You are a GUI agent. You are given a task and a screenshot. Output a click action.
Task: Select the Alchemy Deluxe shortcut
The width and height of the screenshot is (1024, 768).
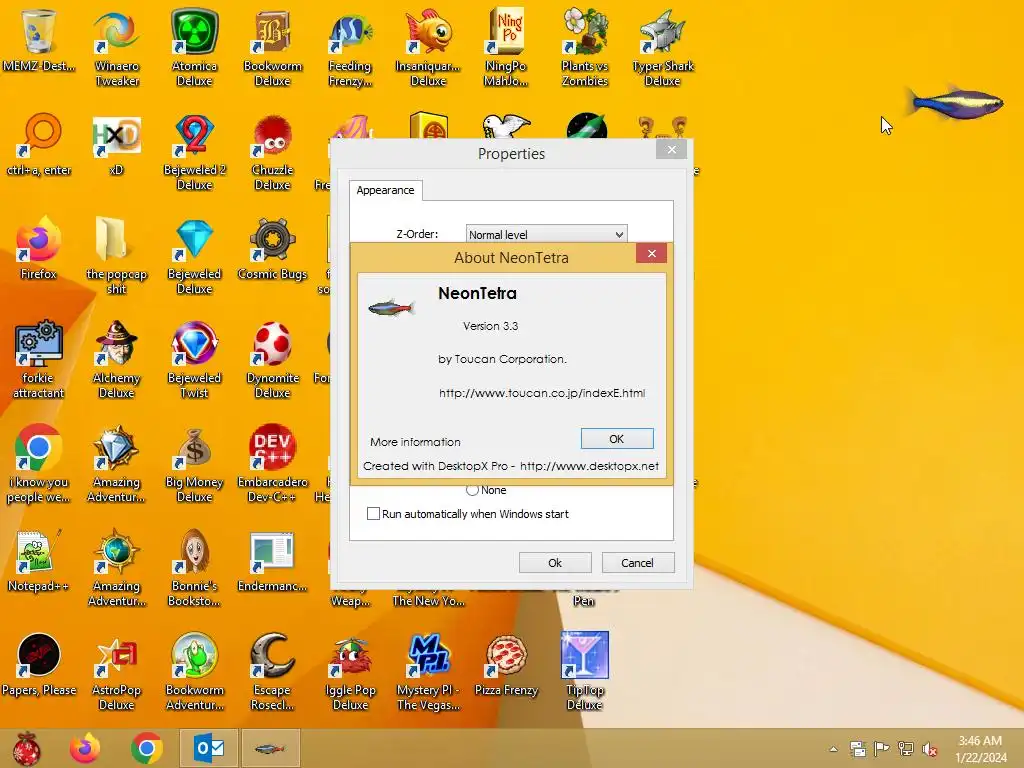(x=116, y=358)
